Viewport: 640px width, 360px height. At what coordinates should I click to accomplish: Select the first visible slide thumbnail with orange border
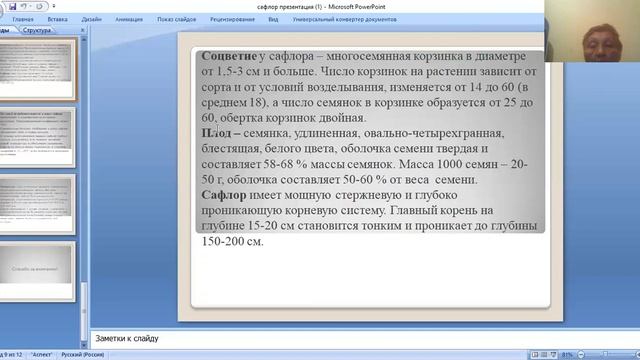click(37, 69)
